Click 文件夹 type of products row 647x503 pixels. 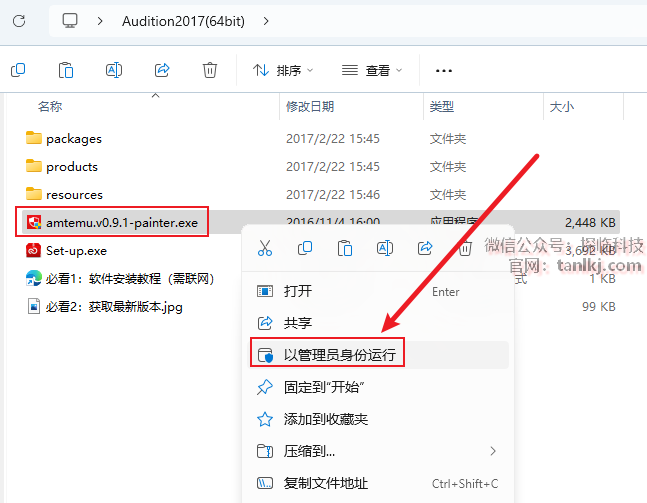click(x=448, y=167)
